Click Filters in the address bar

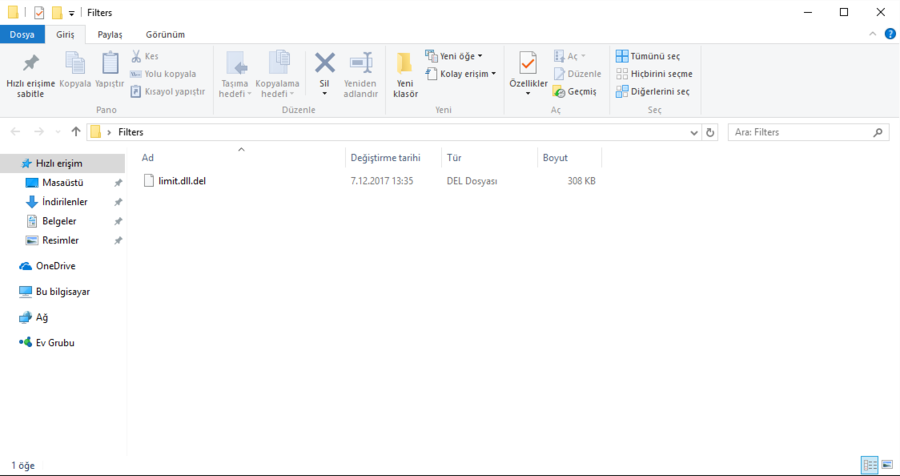click(131, 132)
